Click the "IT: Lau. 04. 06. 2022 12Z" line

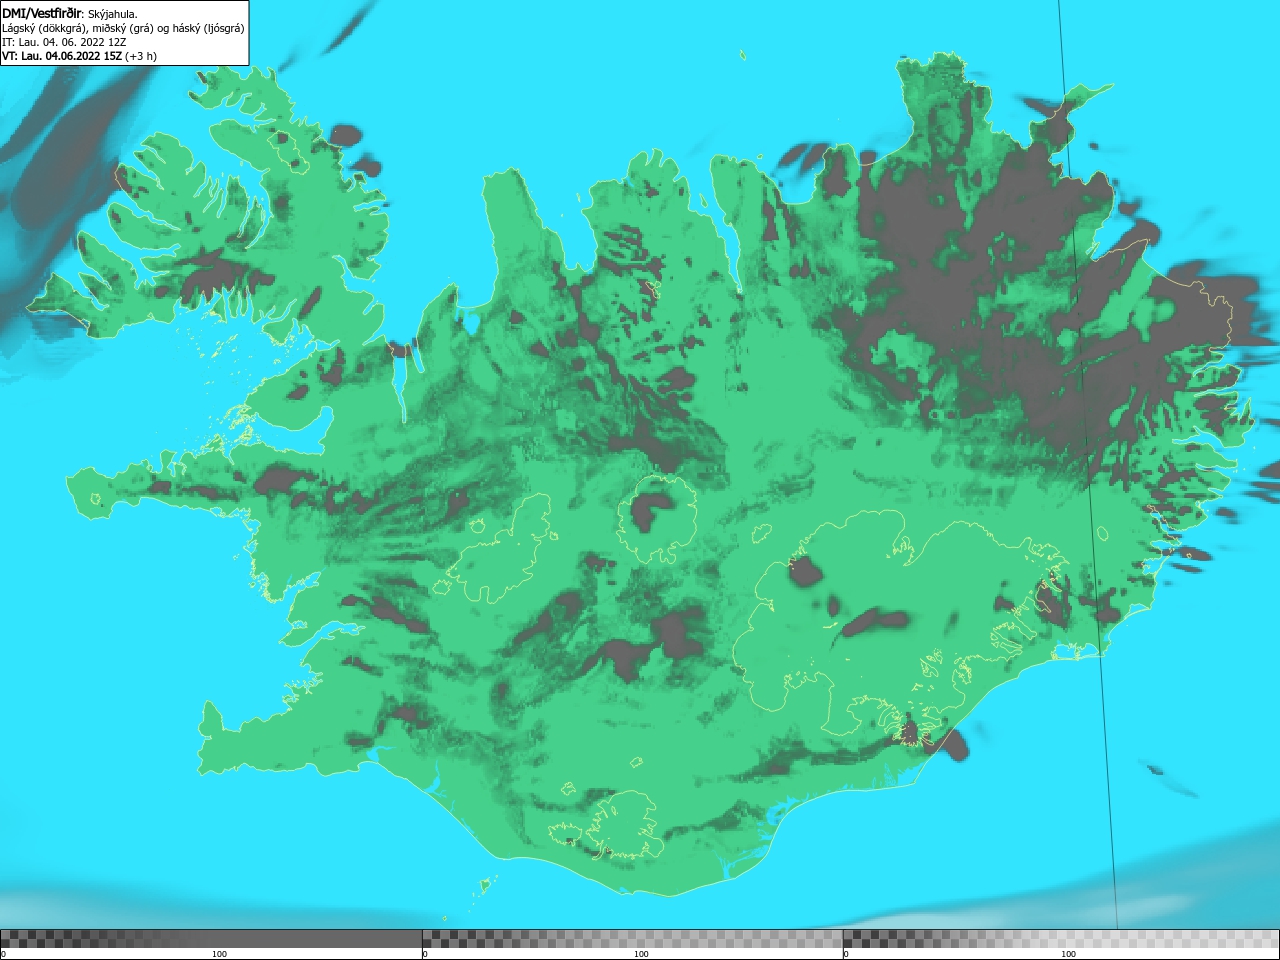pos(64,42)
